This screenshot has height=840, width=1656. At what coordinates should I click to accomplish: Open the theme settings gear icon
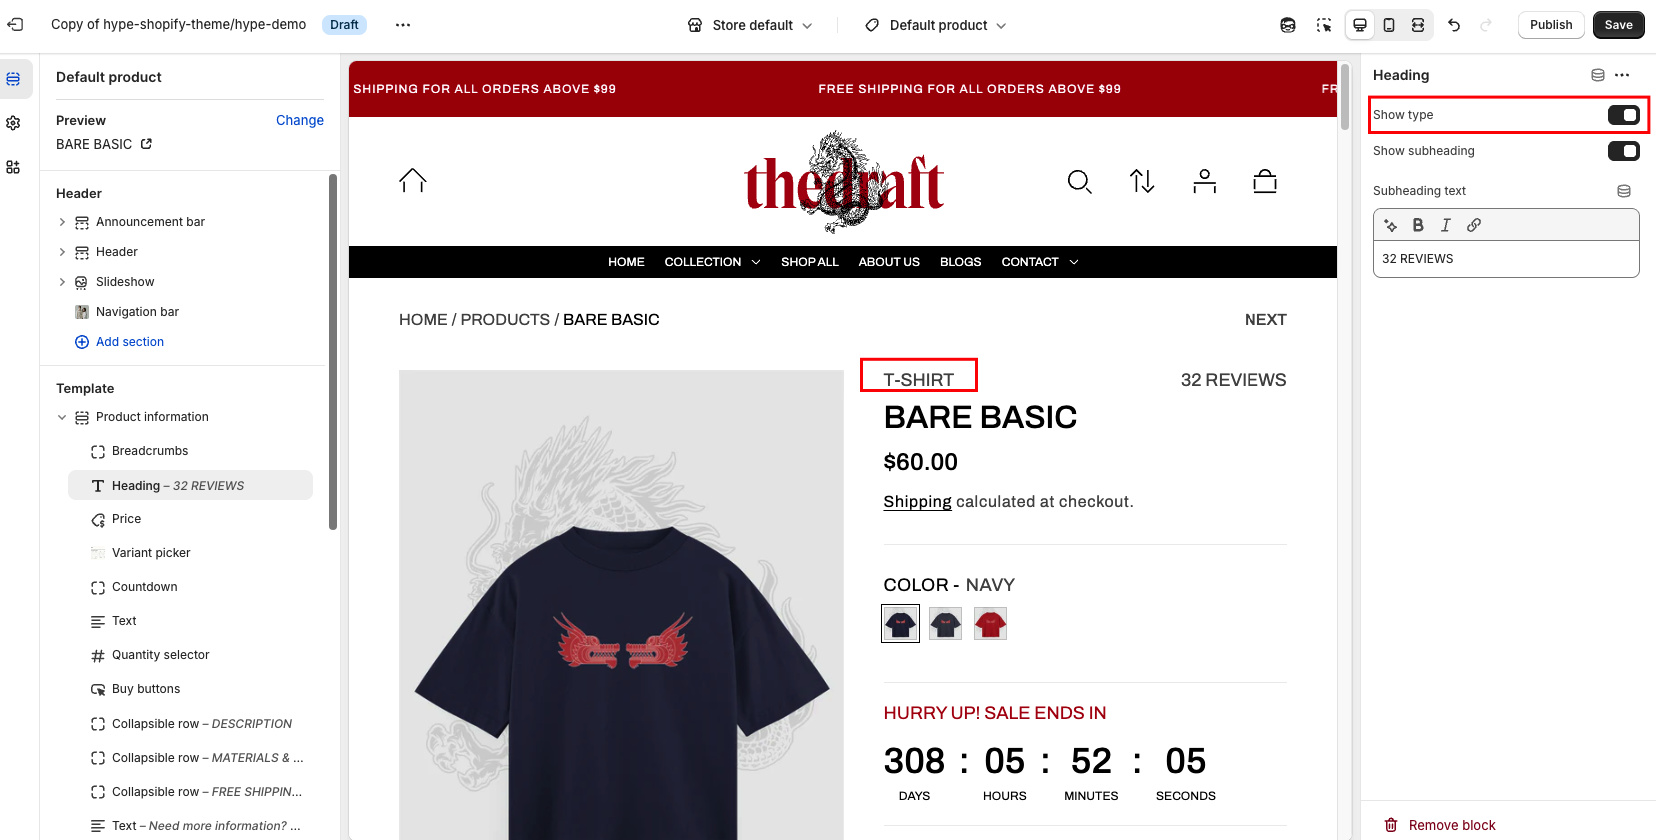click(13, 123)
